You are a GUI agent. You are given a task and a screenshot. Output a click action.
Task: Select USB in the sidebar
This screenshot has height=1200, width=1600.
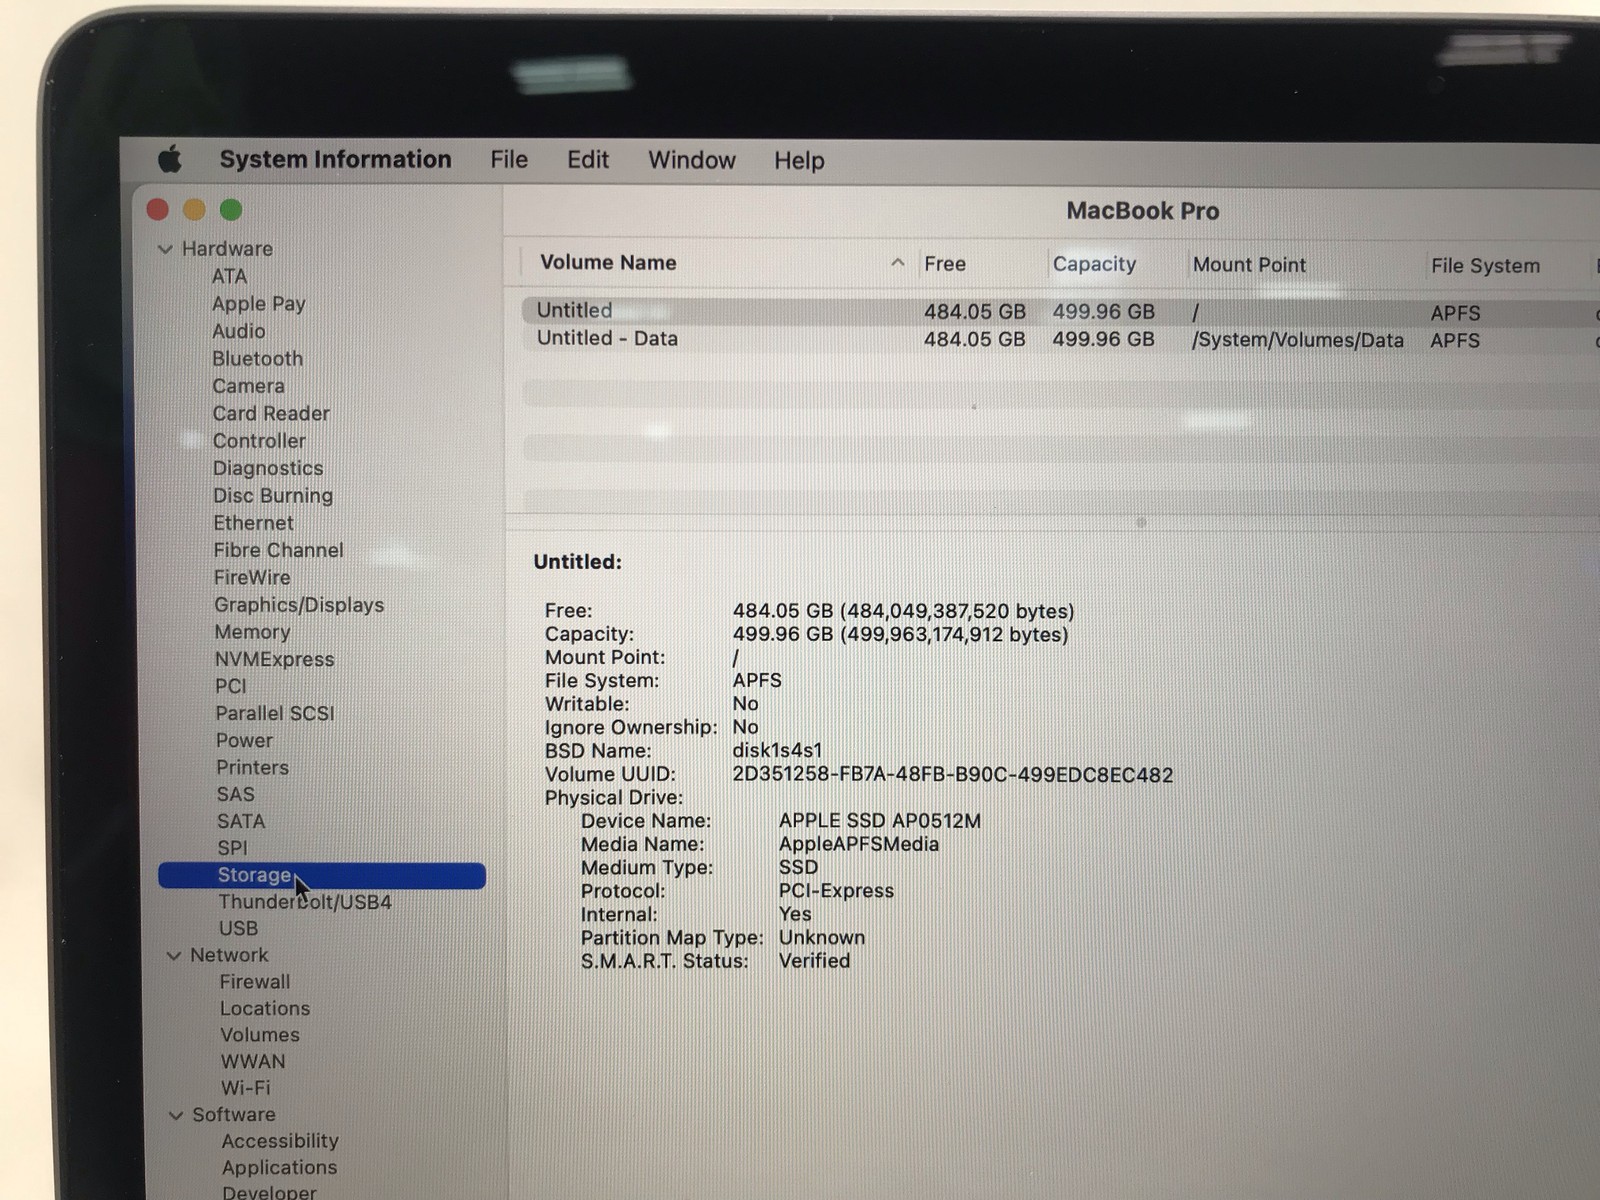click(x=238, y=929)
